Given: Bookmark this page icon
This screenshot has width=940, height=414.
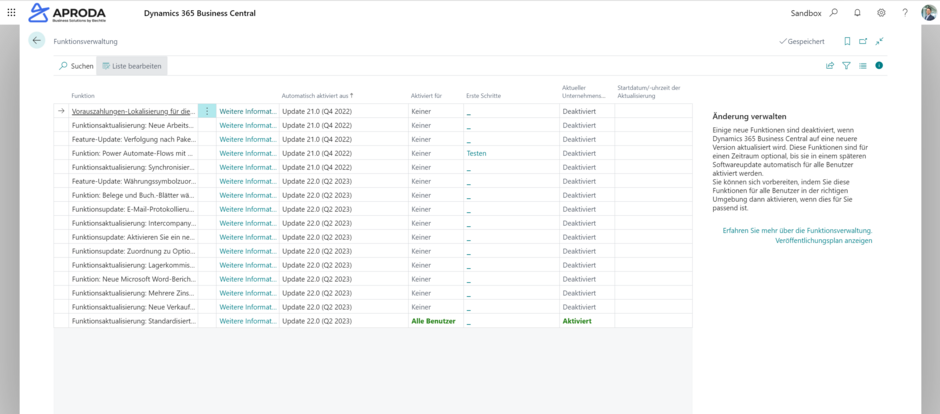Looking at the screenshot, I should (x=847, y=41).
